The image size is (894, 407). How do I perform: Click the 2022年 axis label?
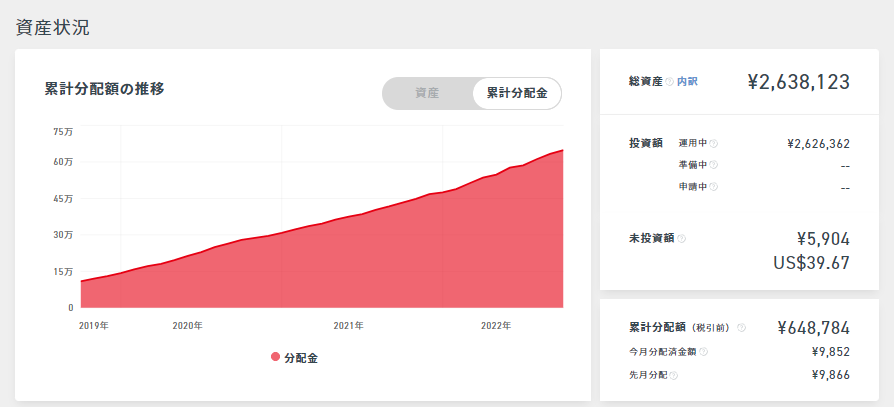coord(496,325)
